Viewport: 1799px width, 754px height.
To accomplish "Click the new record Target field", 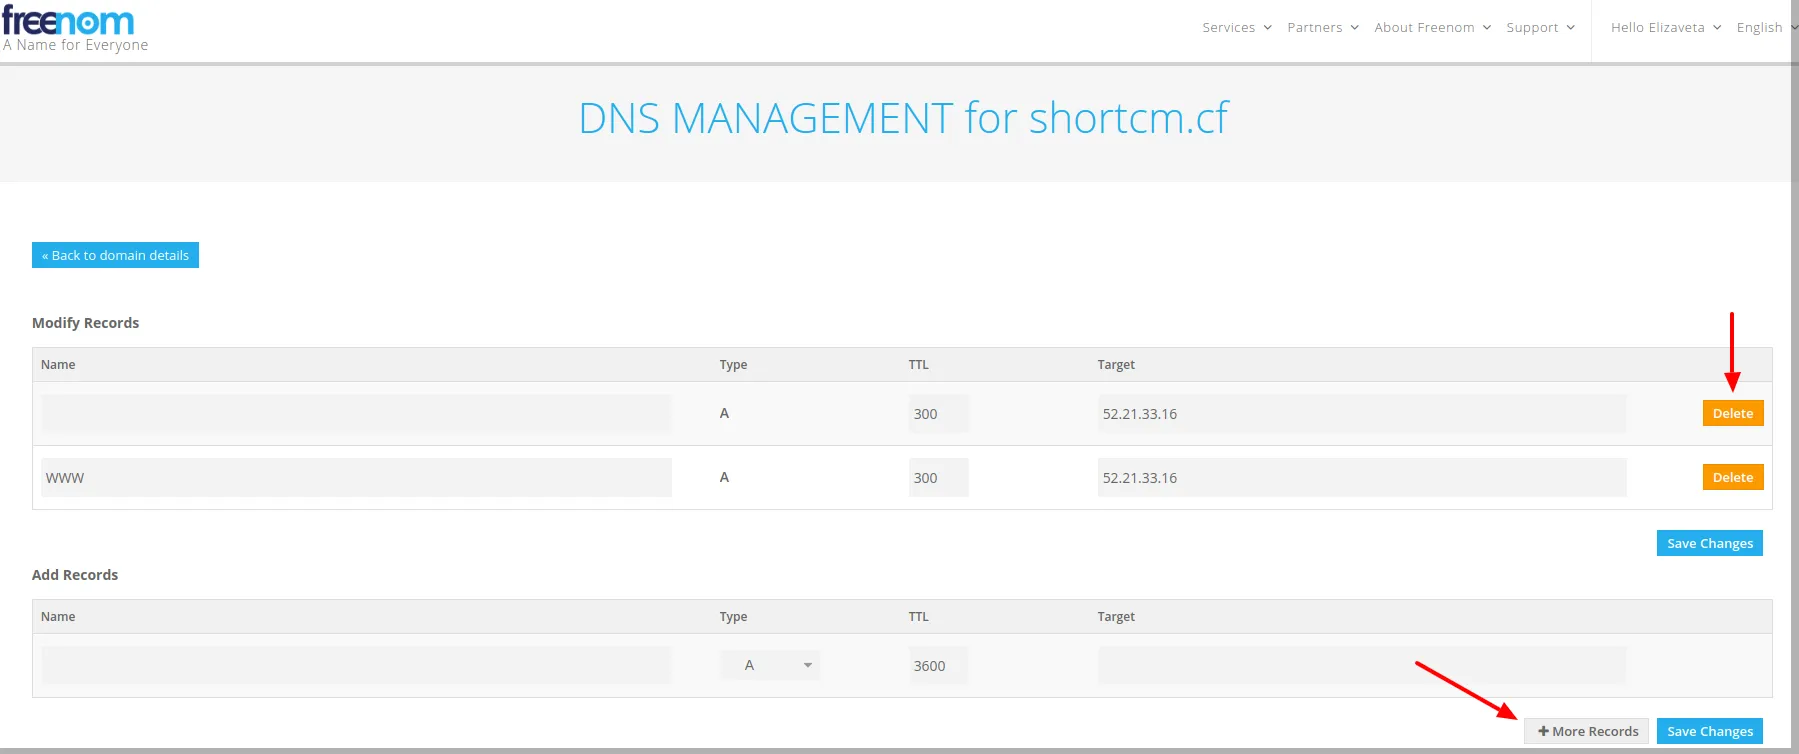I will click(x=1361, y=665).
